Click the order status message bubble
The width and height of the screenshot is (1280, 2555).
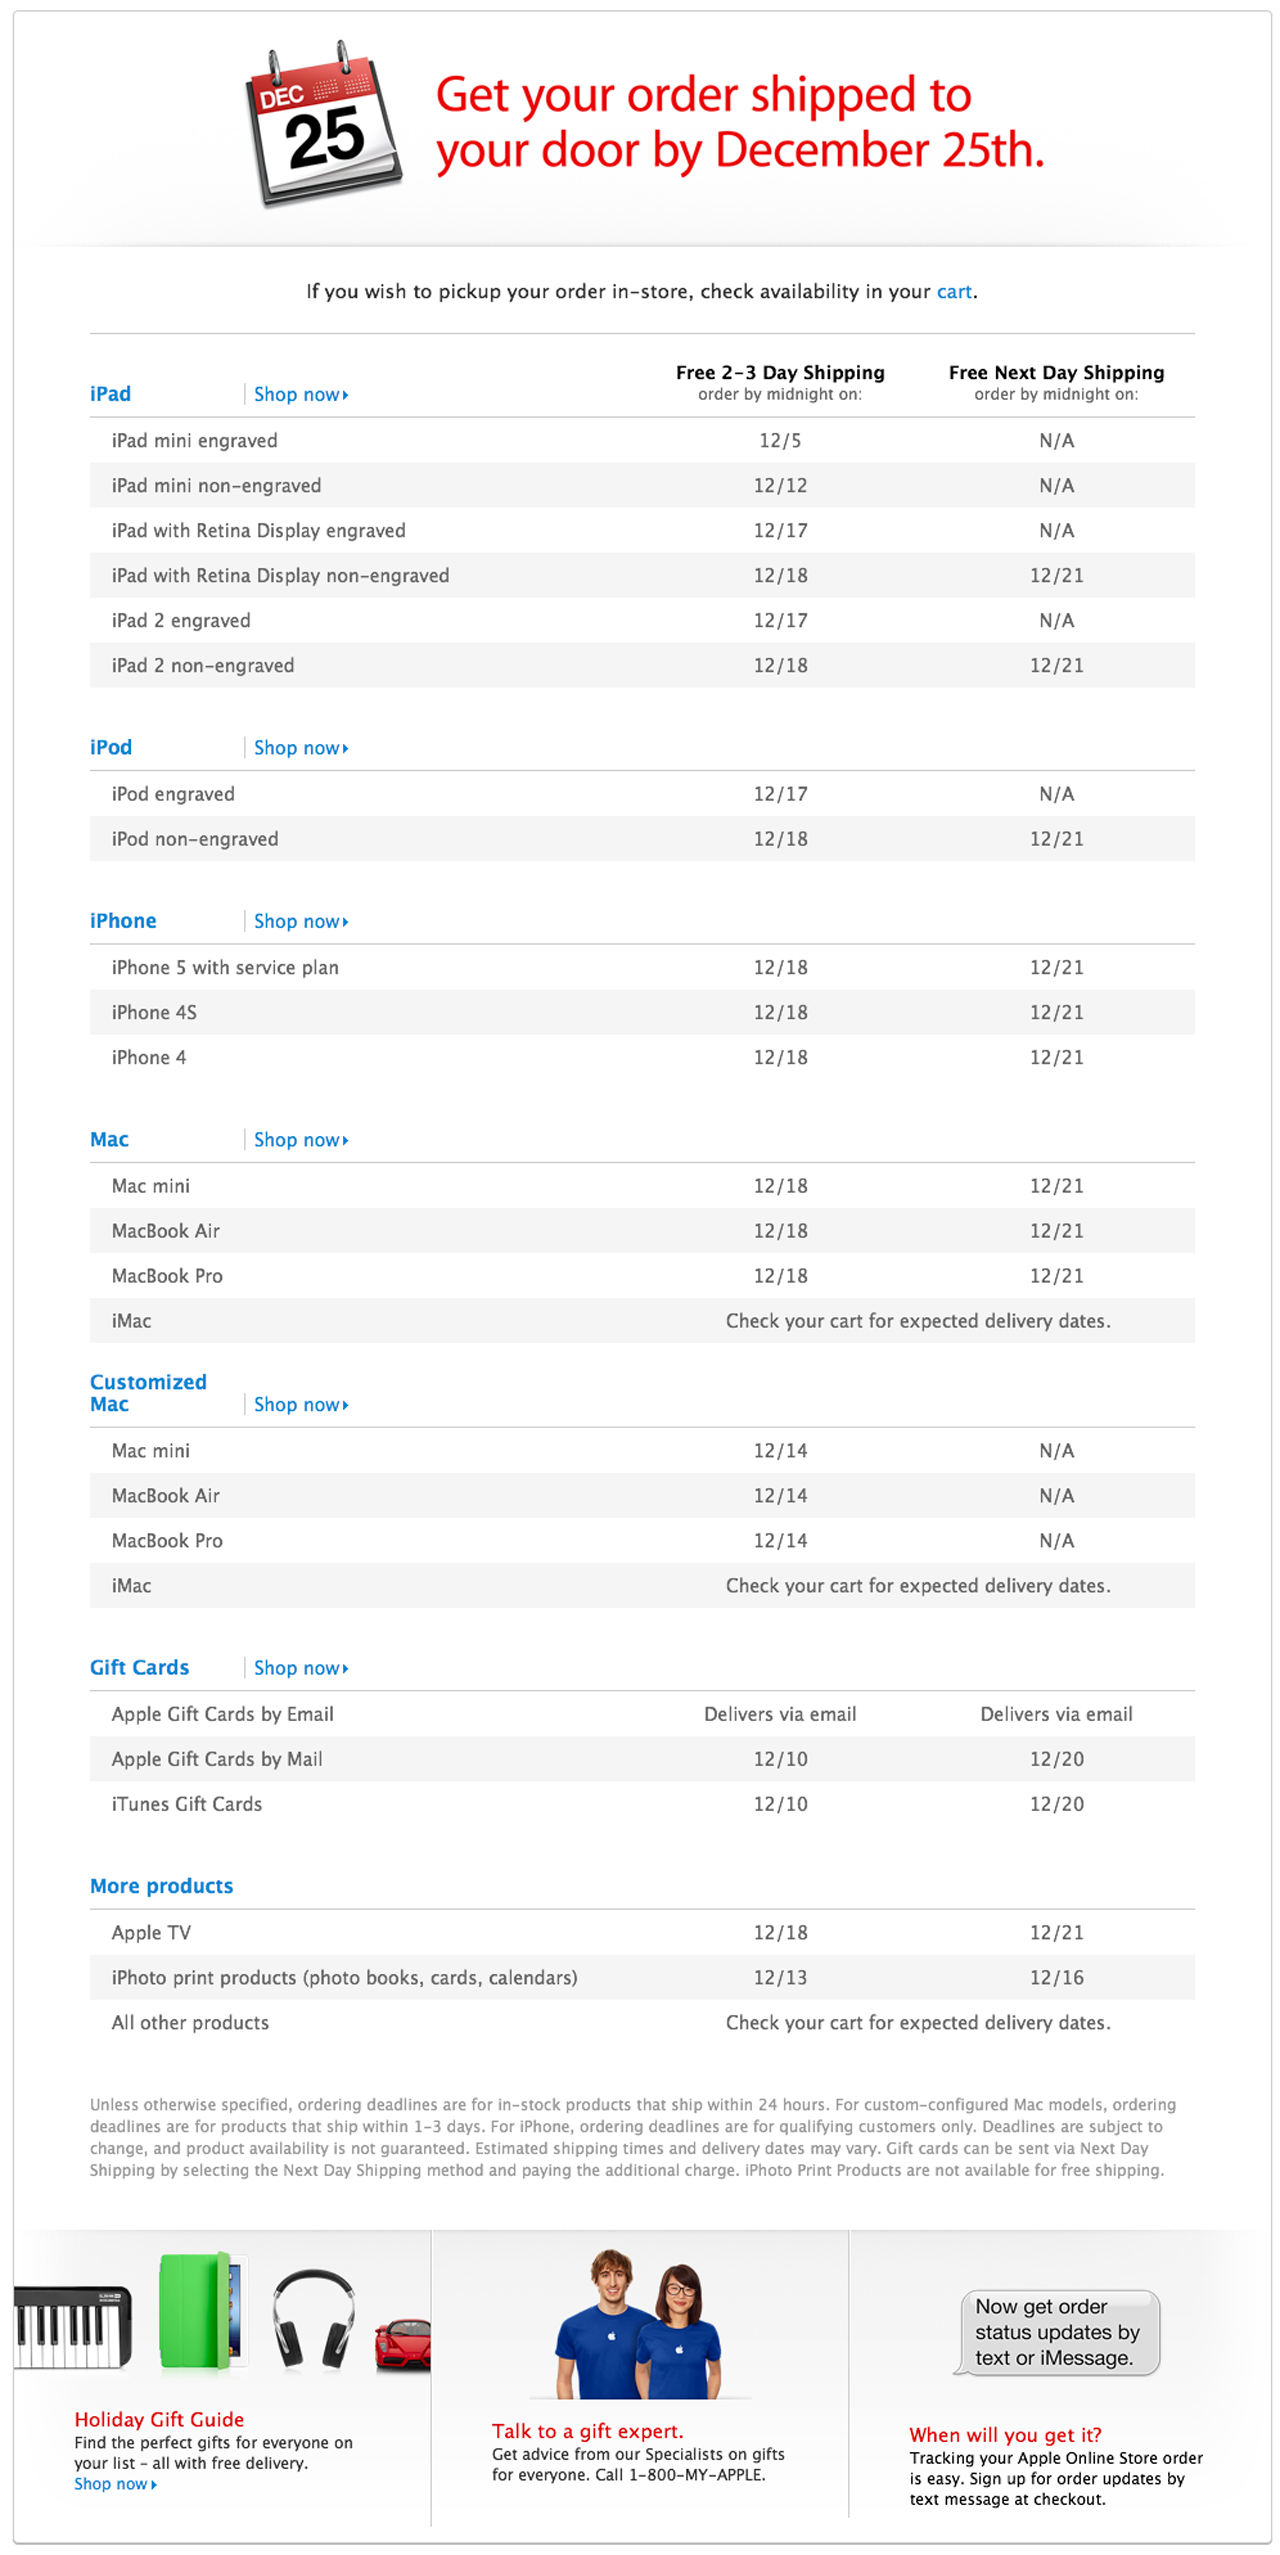coord(1056,2331)
